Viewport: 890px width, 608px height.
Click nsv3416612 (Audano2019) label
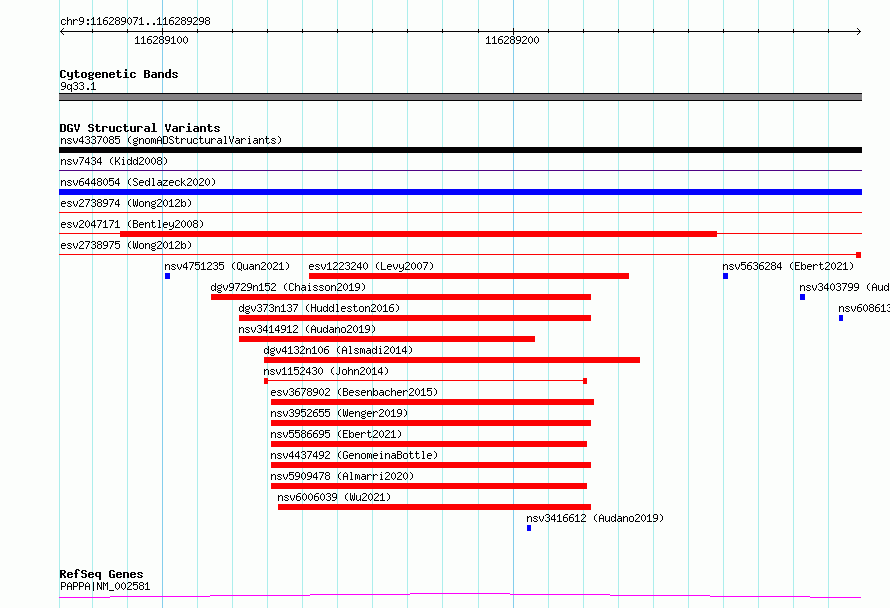pyautogui.click(x=595, y=518)
